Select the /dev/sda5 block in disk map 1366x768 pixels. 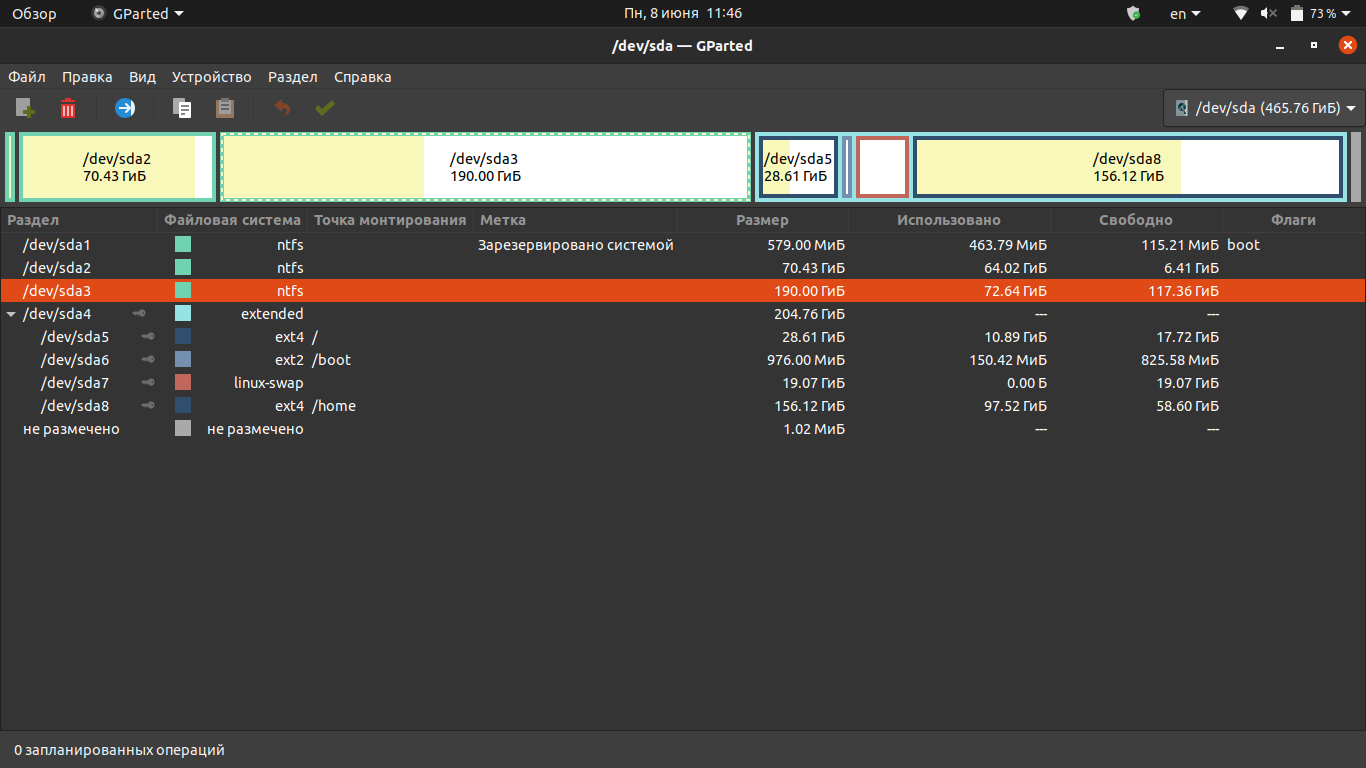tap(798, 167)
